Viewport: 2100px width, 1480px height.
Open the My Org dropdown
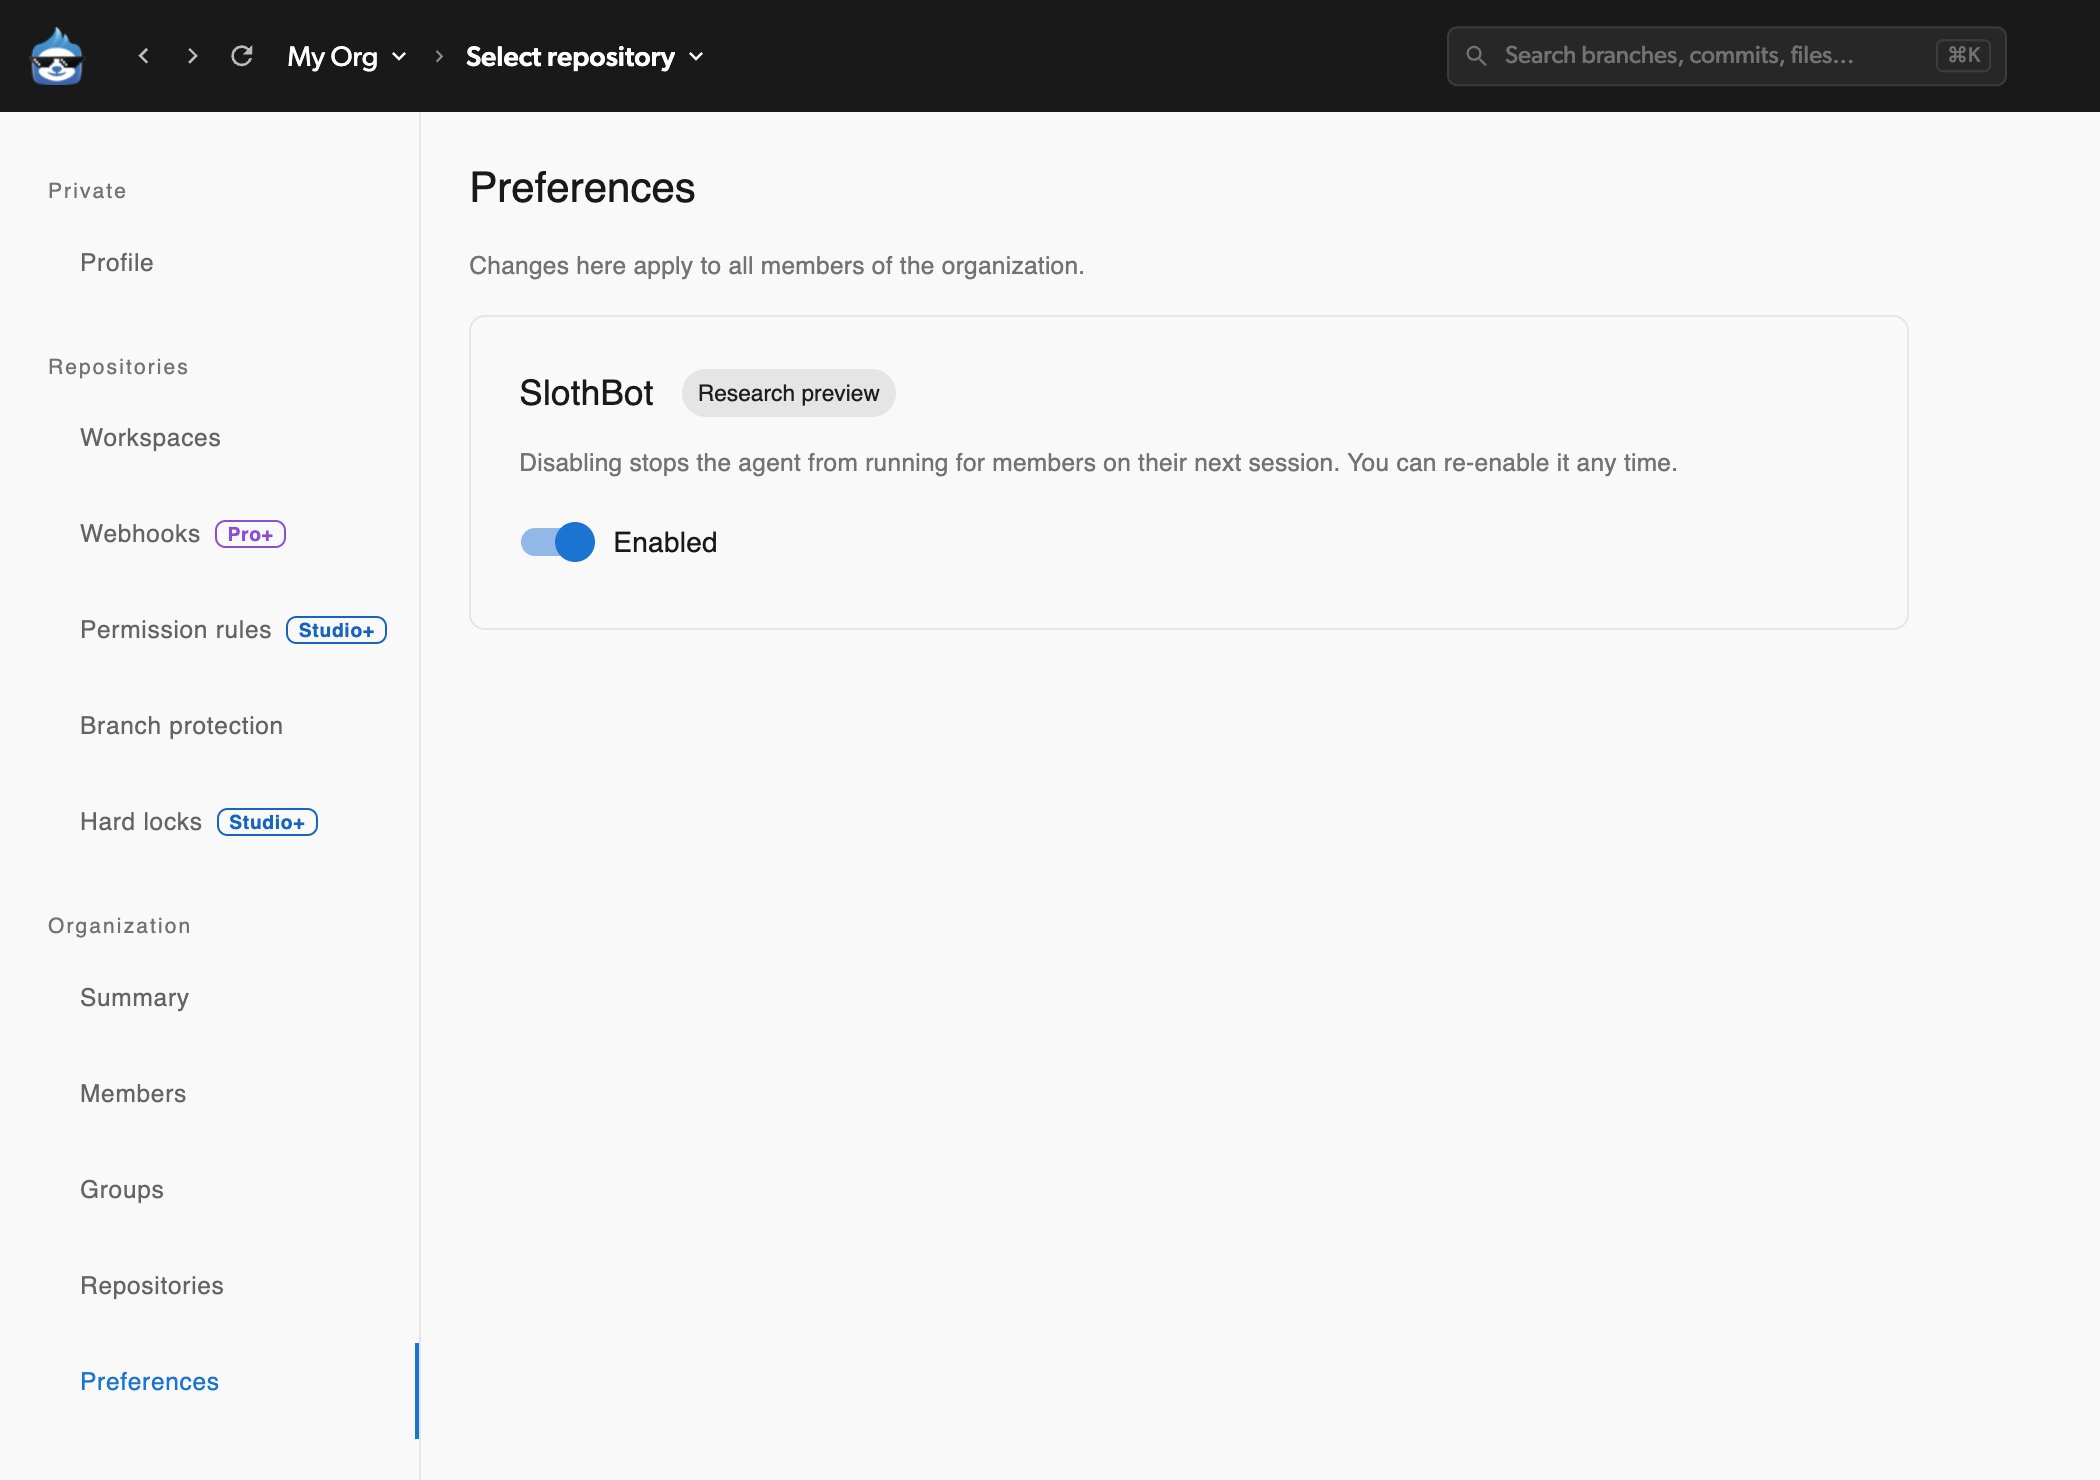[347, 56]
